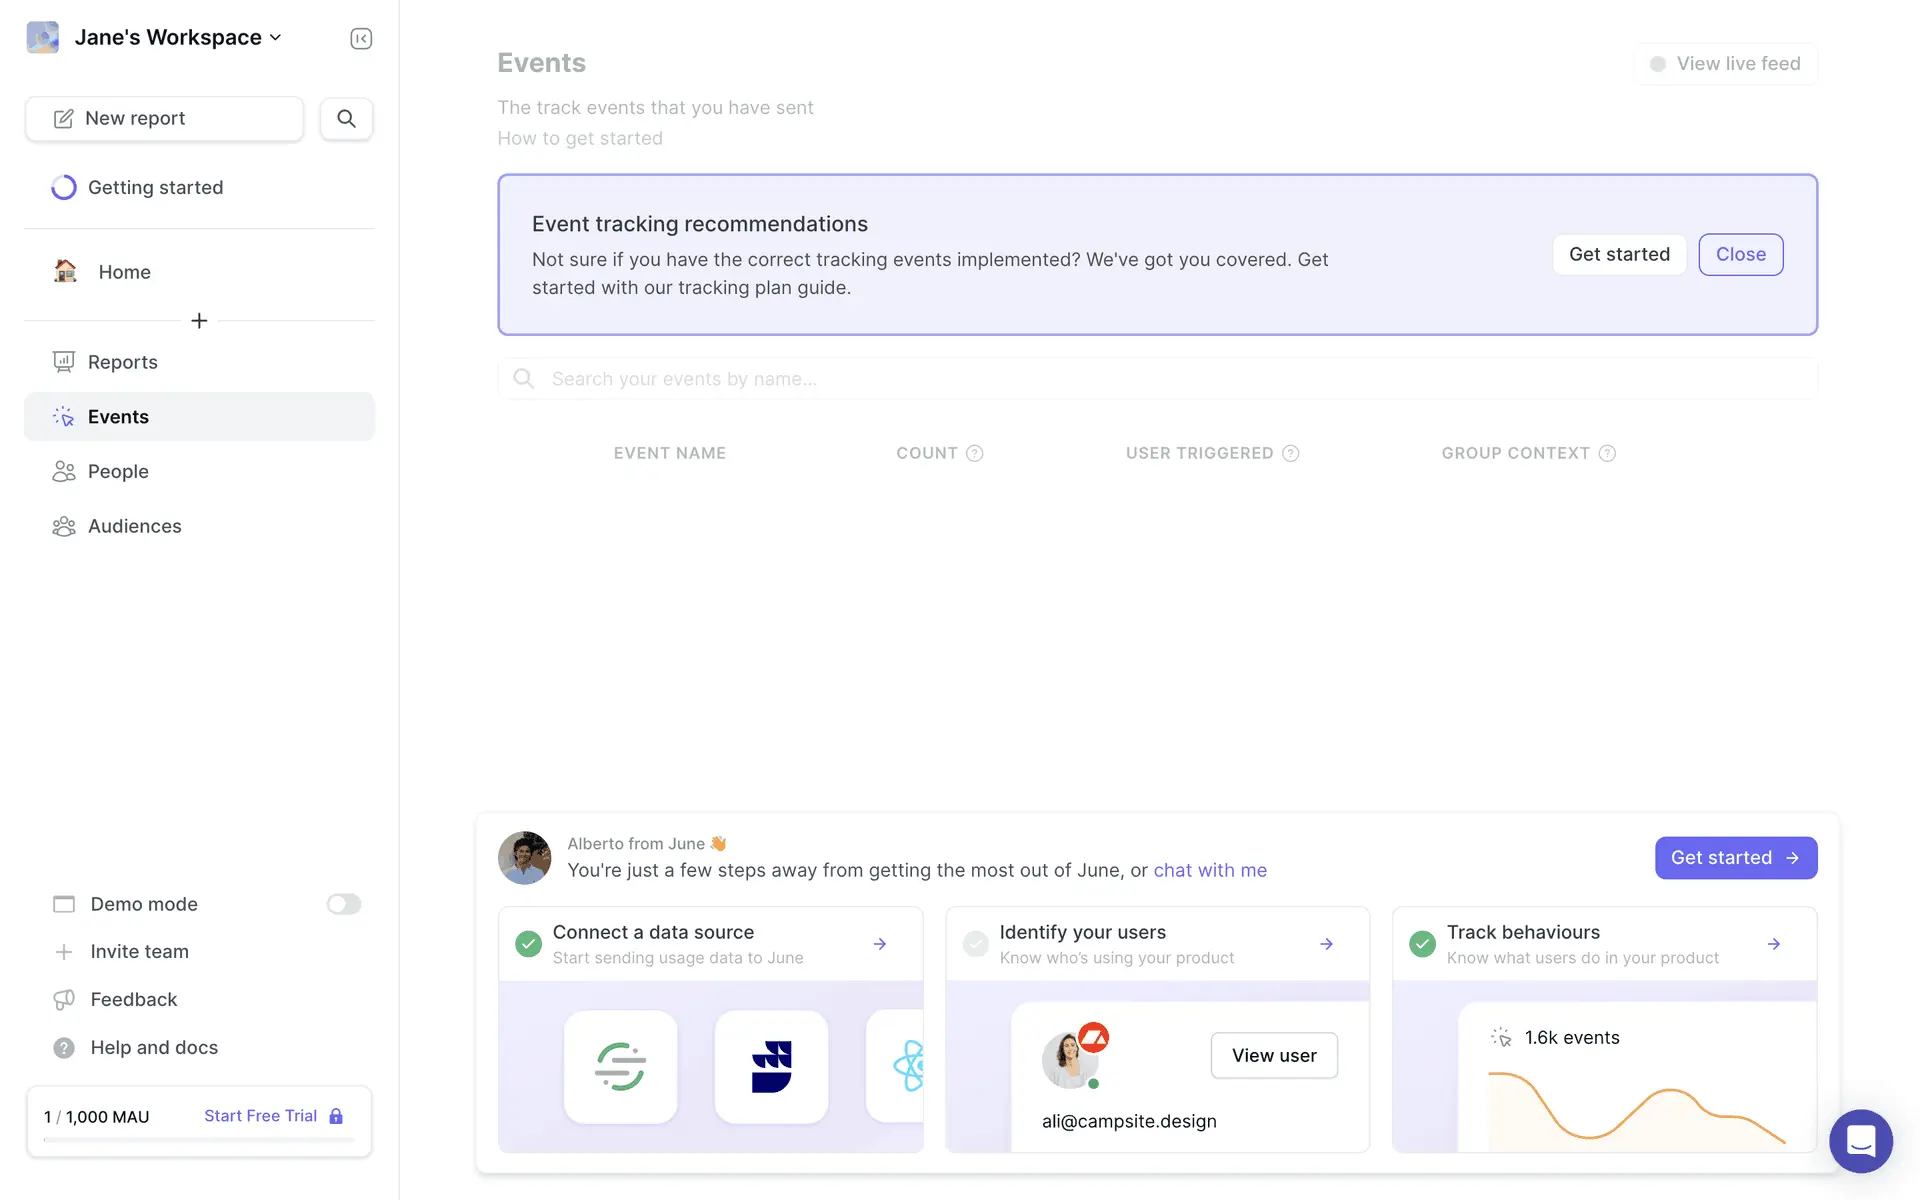Click the Segment data source icon
This screenshot has width=1920, height=1200.
[x=620, y=1066]
